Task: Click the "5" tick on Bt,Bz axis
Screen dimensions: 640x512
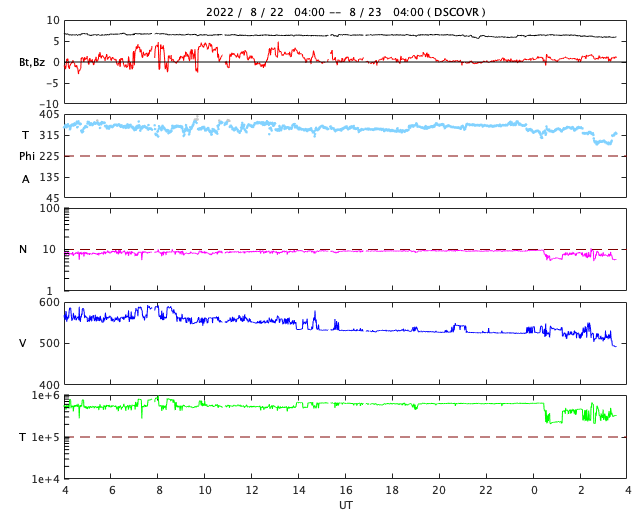Action: 56,41
